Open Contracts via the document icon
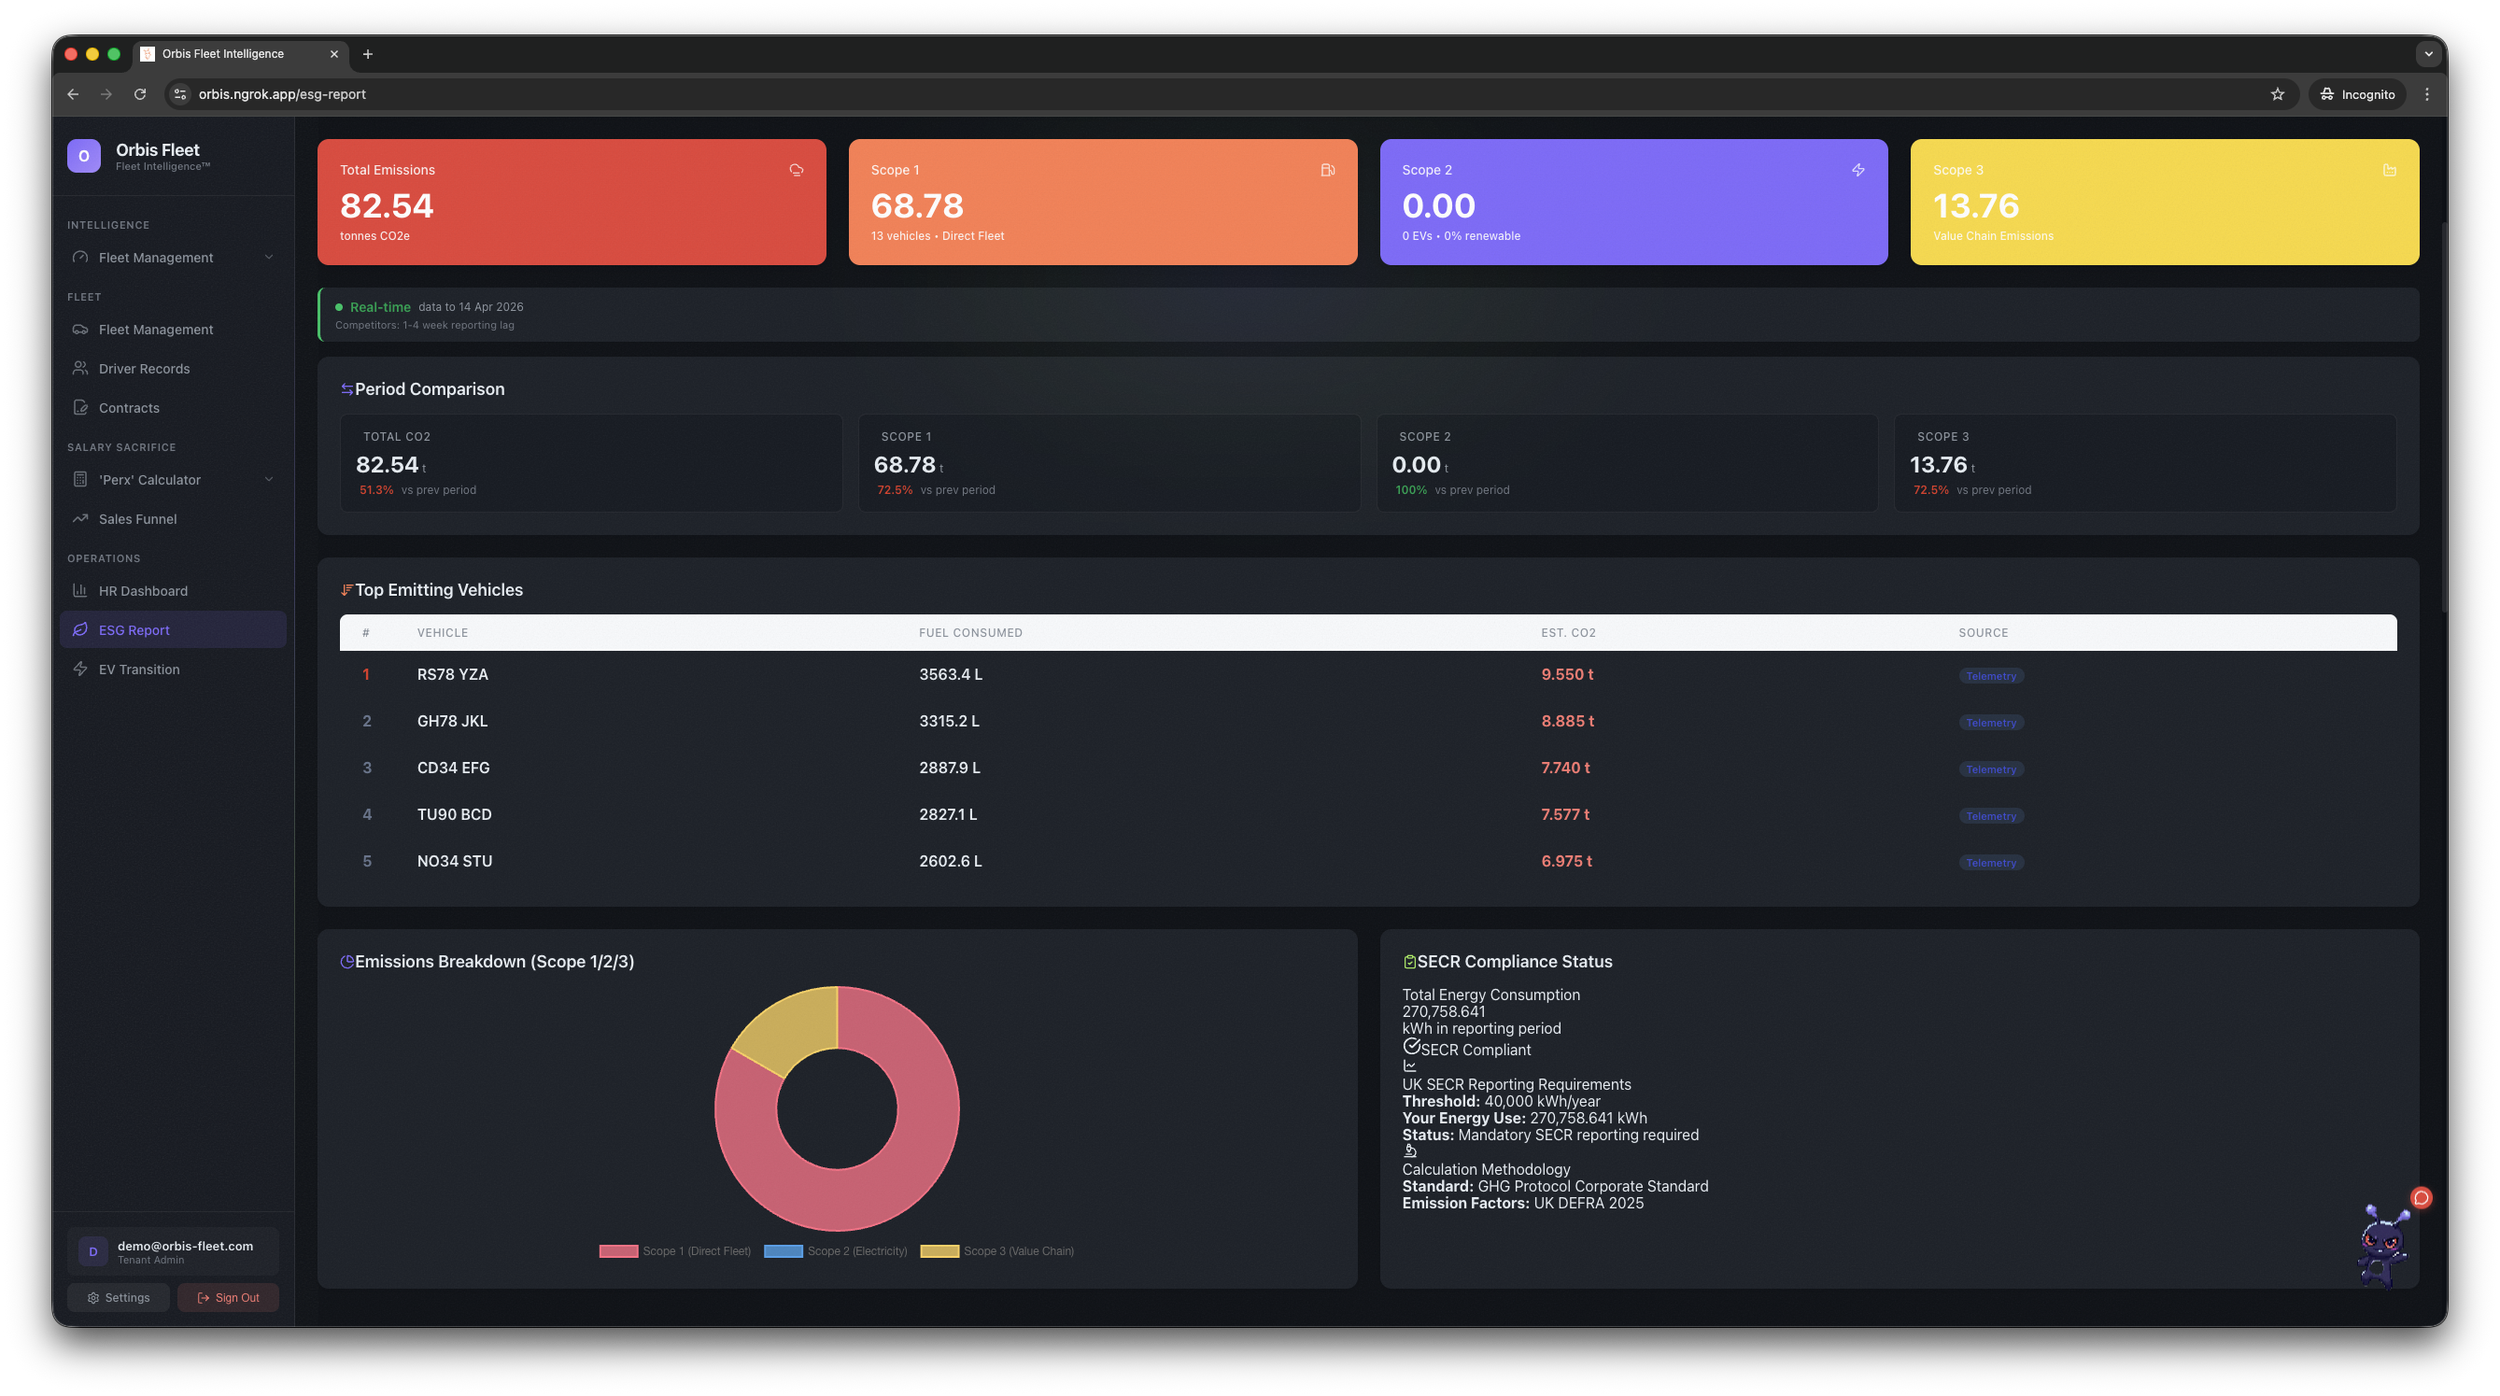This screenshot has height=1396, width=2500. point(81,407)
